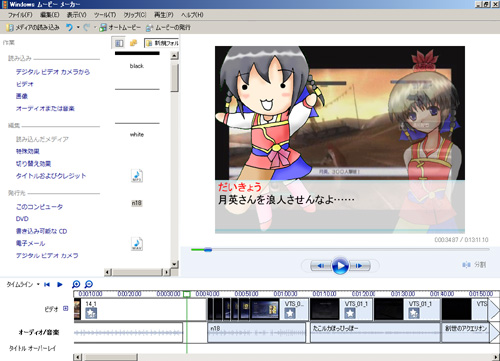Click the preview seek bar thumb

click(x=208, y=249)
